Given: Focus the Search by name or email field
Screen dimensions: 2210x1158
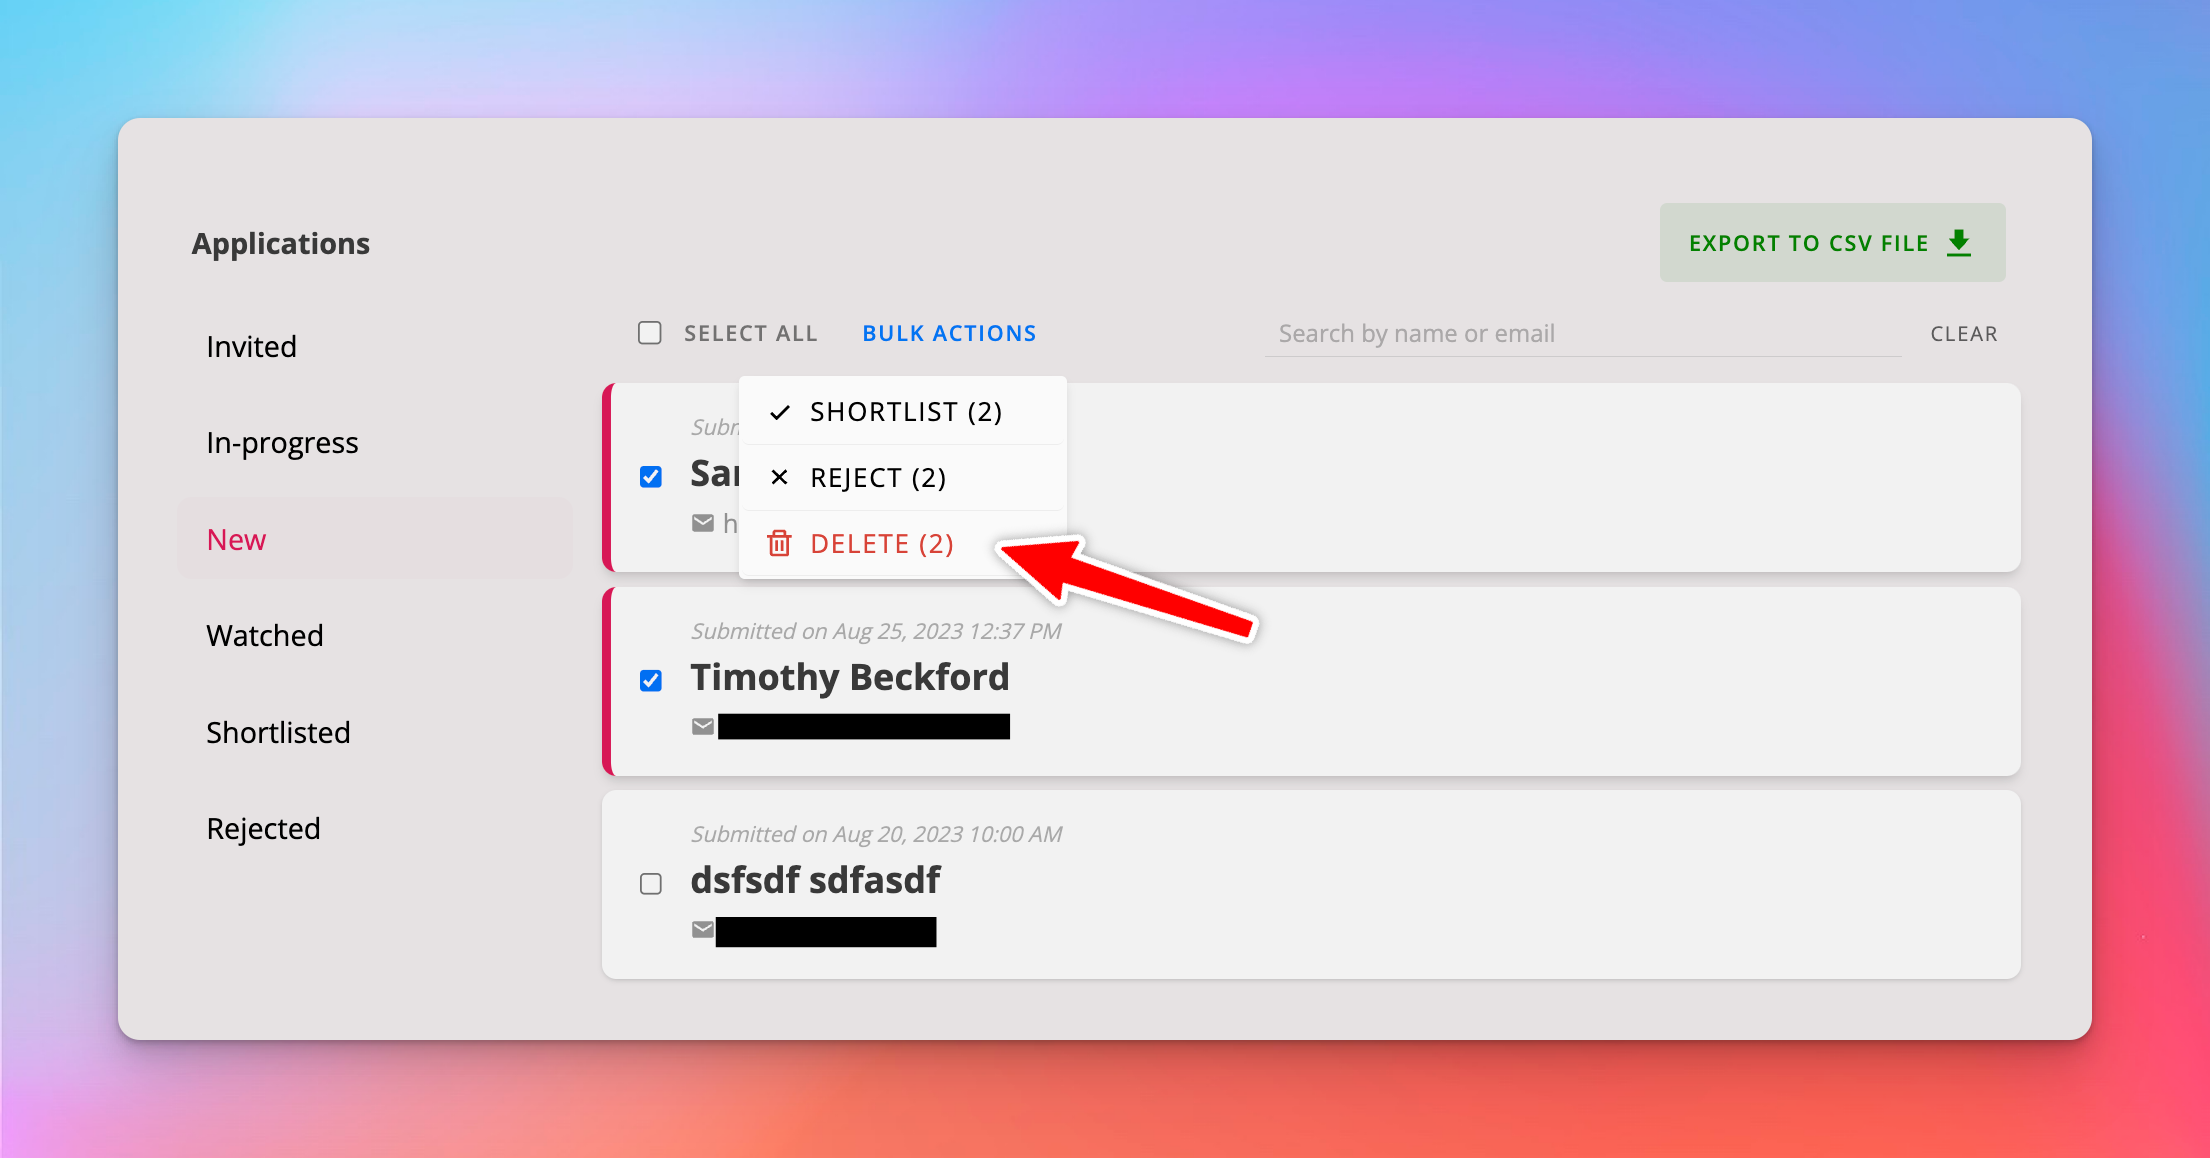Looking at the screenshot, I should coord(1583,334).
